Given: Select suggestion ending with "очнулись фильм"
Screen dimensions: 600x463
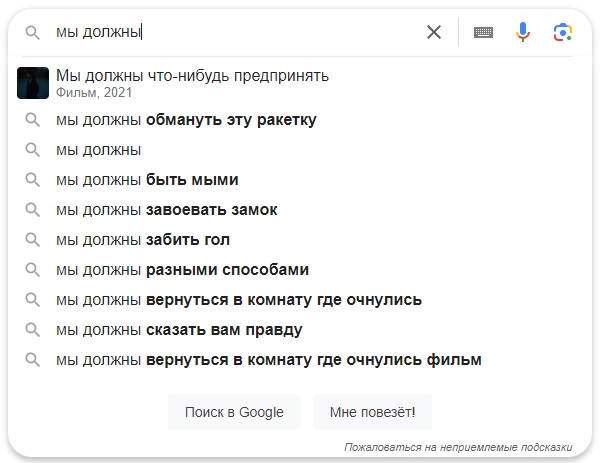Looking at the screenshot, I should pos(269,360).
